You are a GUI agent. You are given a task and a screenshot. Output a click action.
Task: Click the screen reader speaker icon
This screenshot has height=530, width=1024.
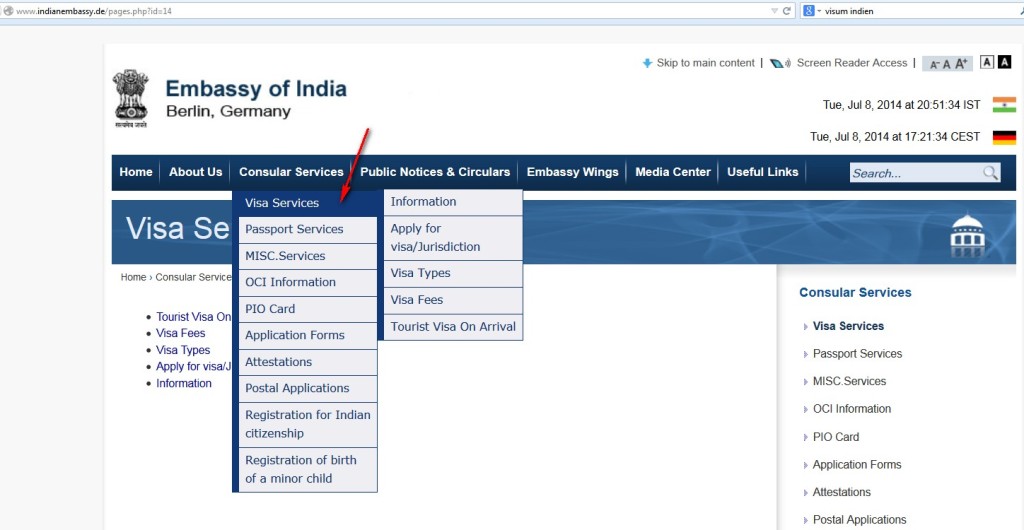(780, 63)
